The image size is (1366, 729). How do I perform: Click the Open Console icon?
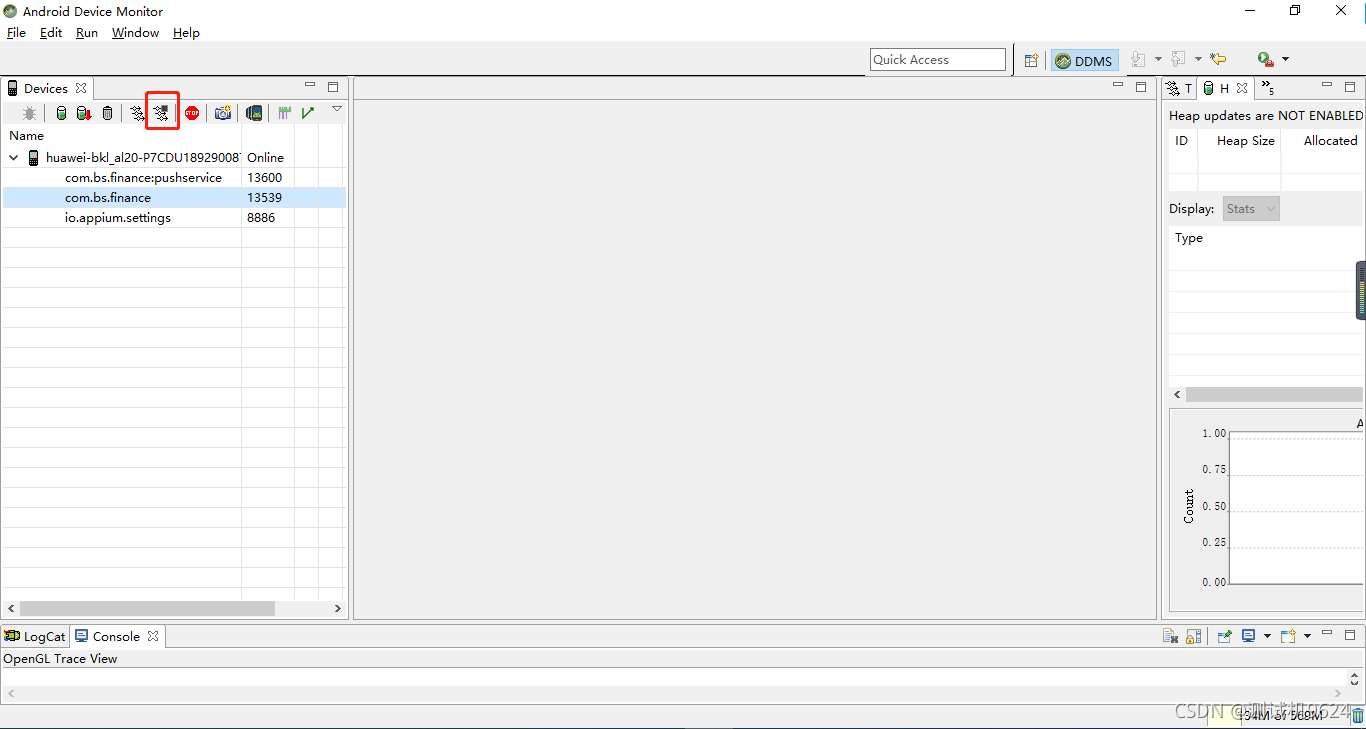click(x=1289, y=636)
